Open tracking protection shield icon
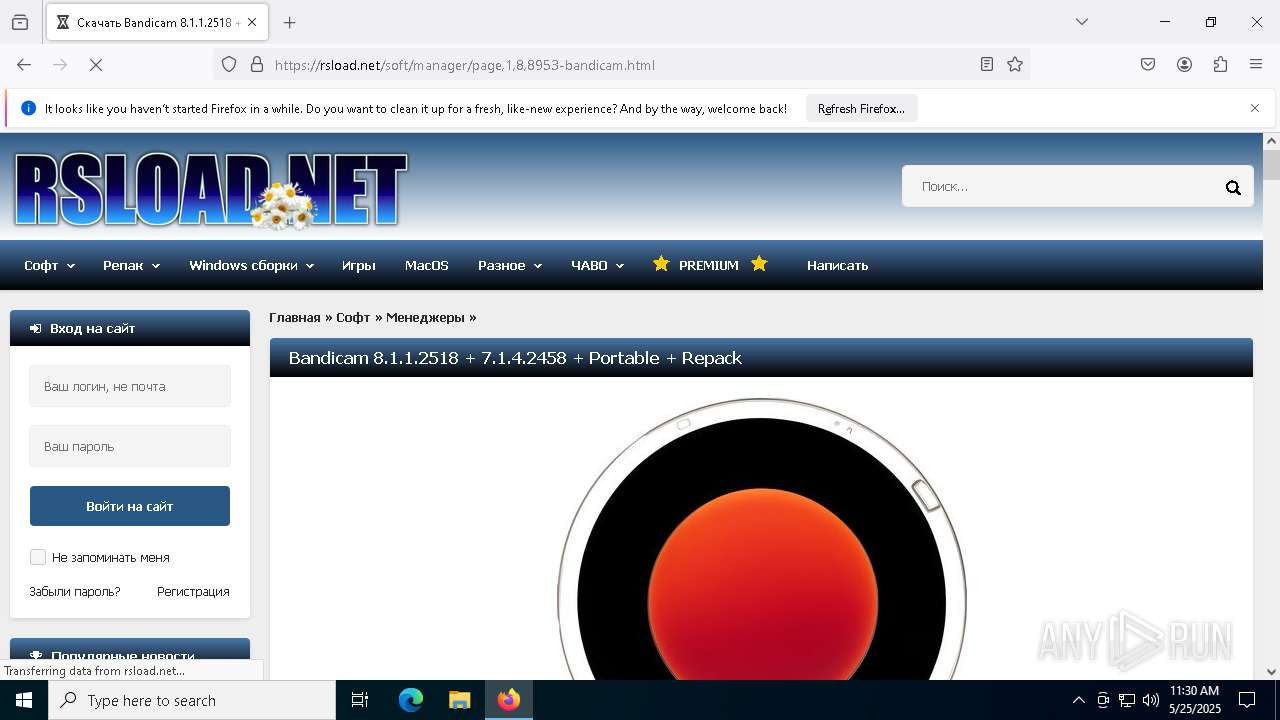The width and height of the screenshot is (1280, 720). (x=229, y=64)
